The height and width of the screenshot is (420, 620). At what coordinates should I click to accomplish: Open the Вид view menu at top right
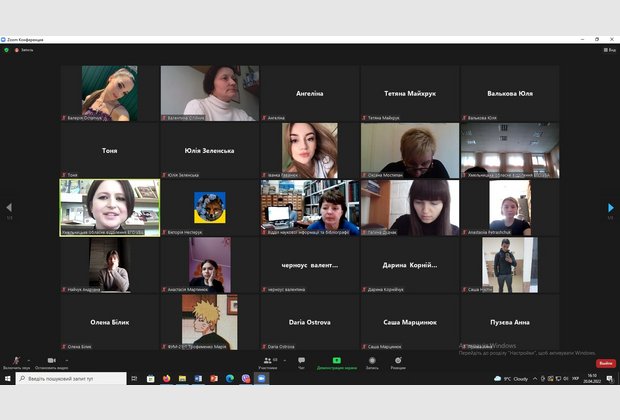click(x=610, y=50)
